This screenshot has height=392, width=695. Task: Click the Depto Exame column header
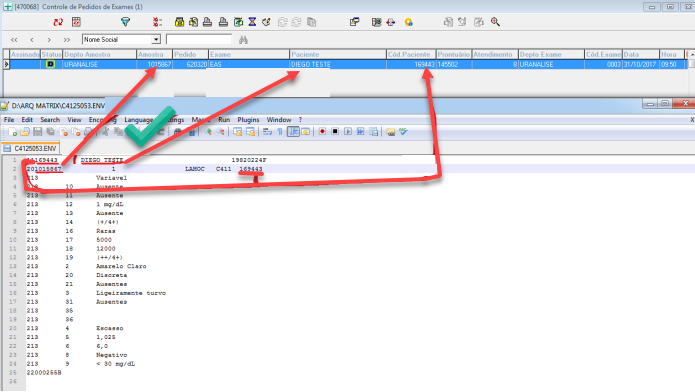tap(551, 55)
